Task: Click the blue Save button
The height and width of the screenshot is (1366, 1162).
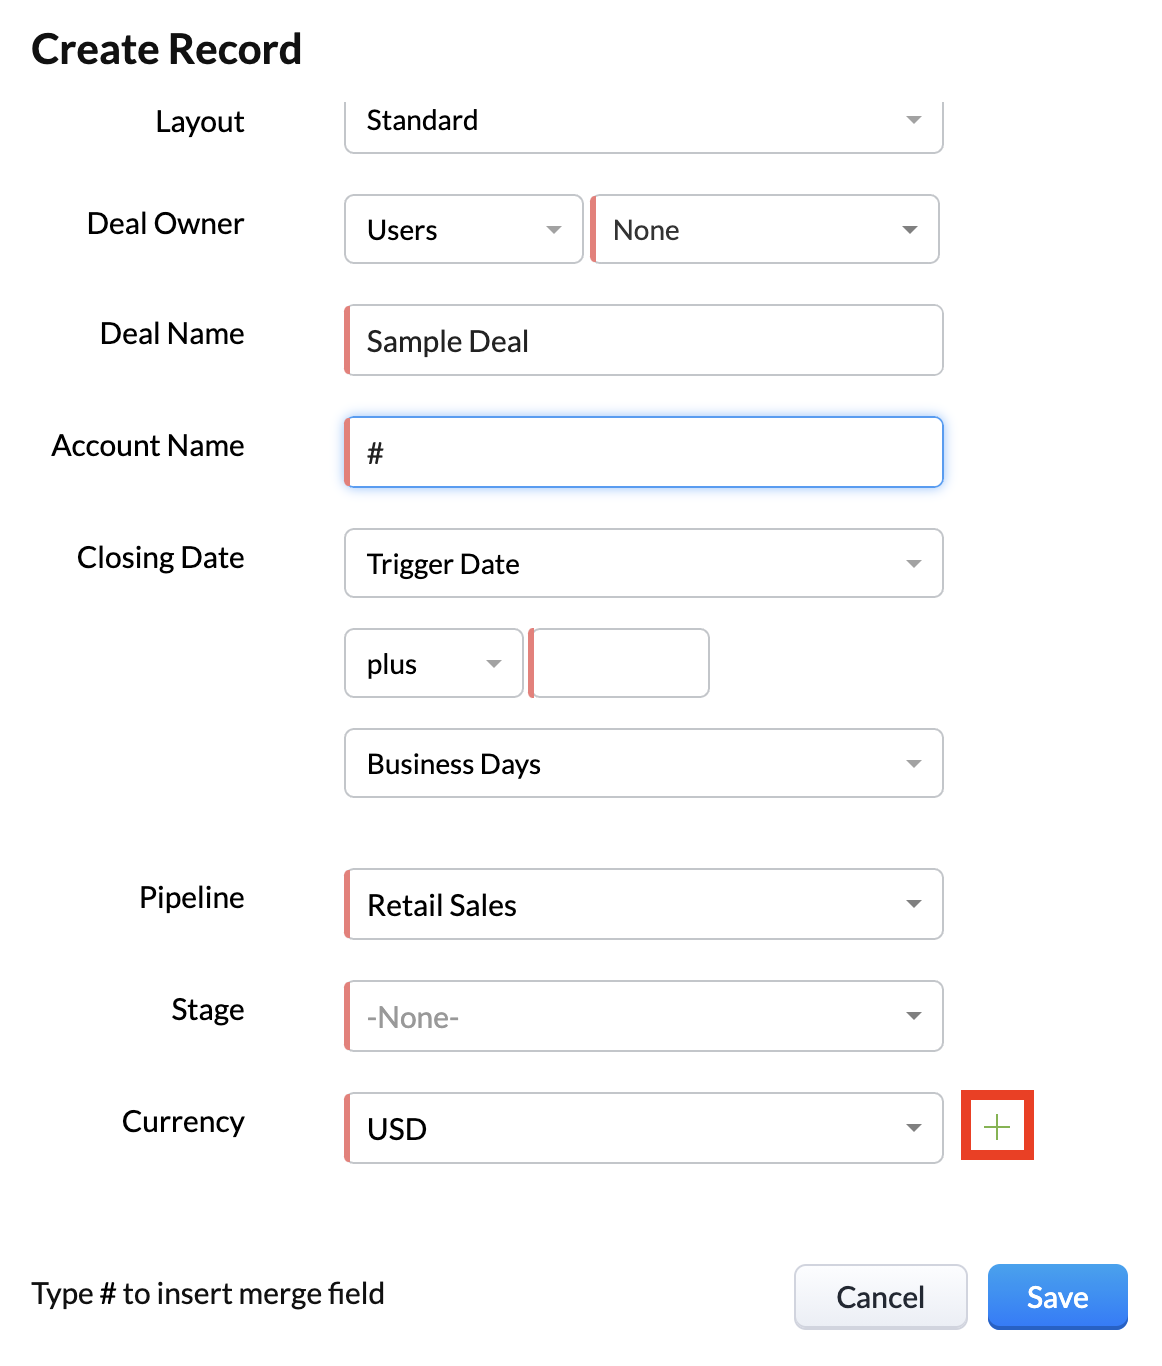Action: coord(1058,1297)
